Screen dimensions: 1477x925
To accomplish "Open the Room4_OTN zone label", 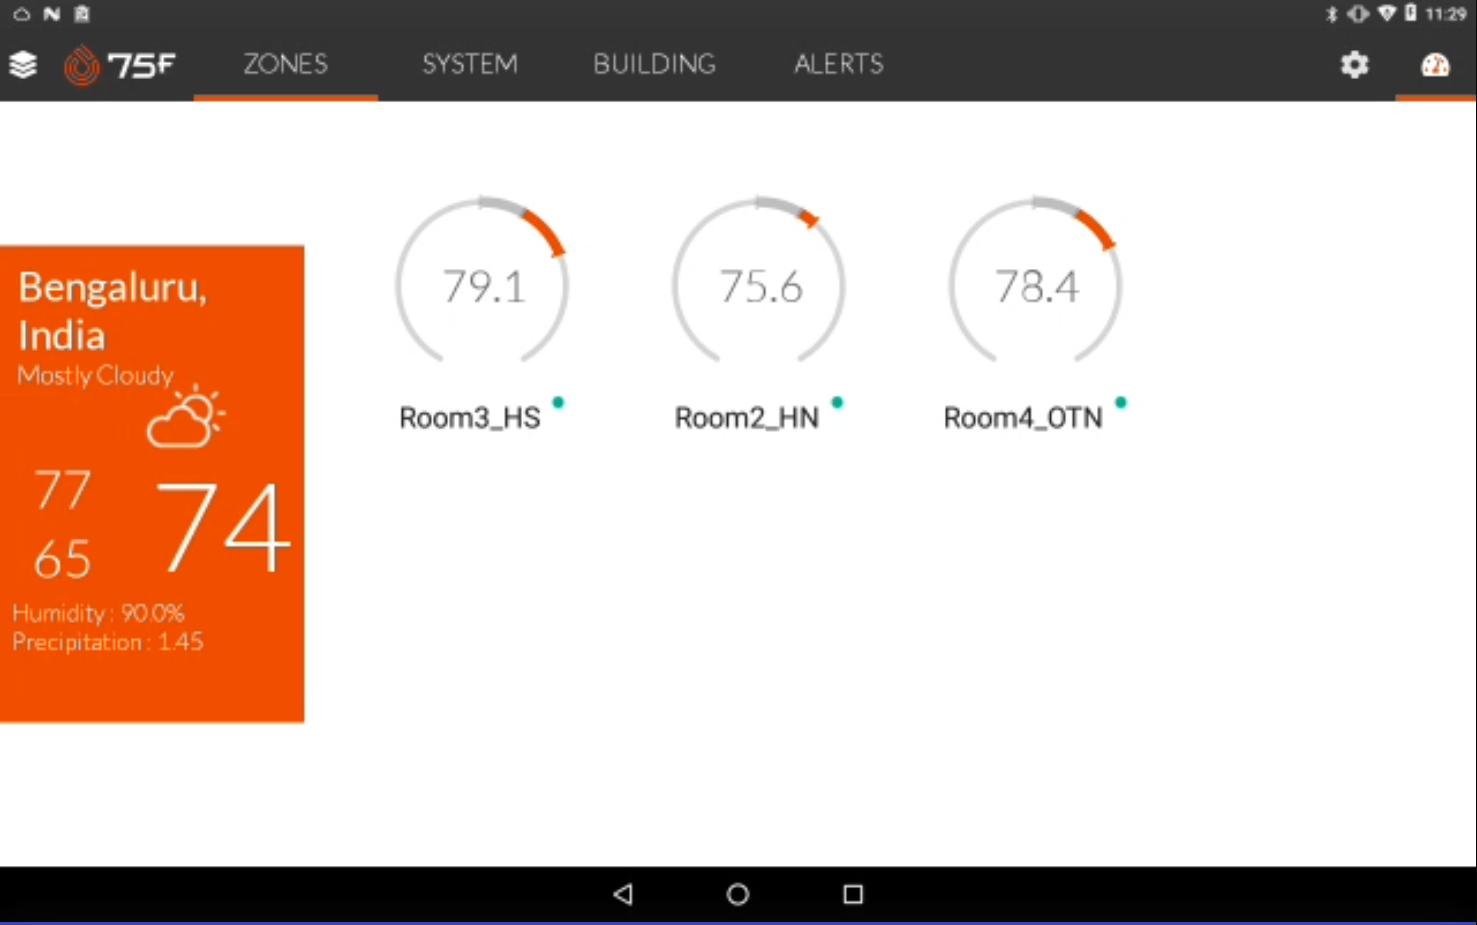I will [1023, 418].
